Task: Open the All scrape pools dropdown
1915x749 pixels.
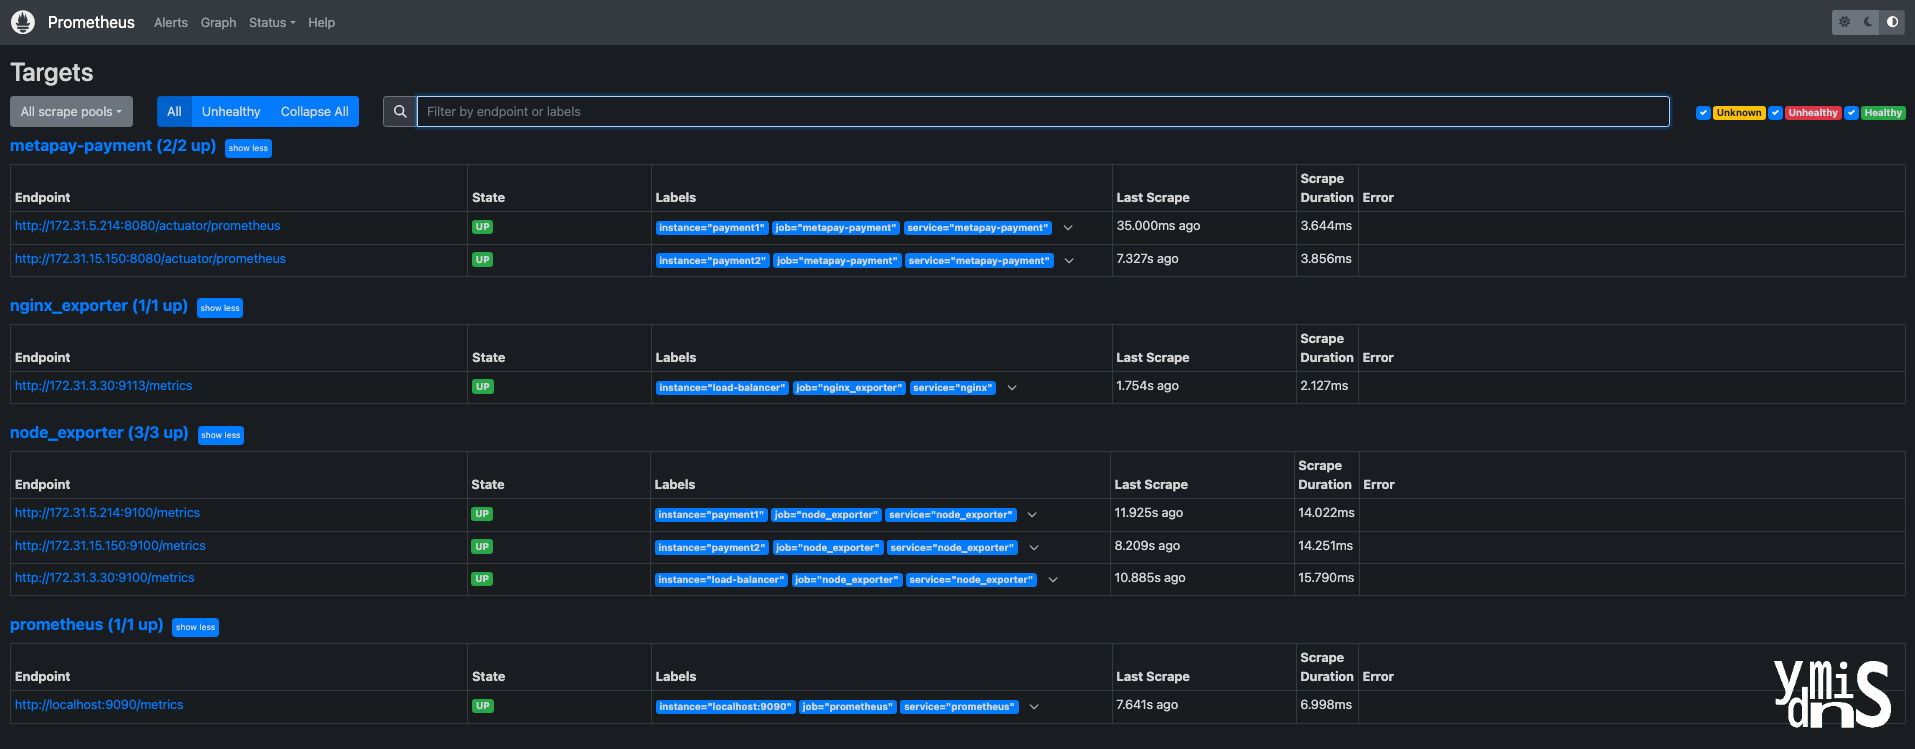Action: (71, 112)
